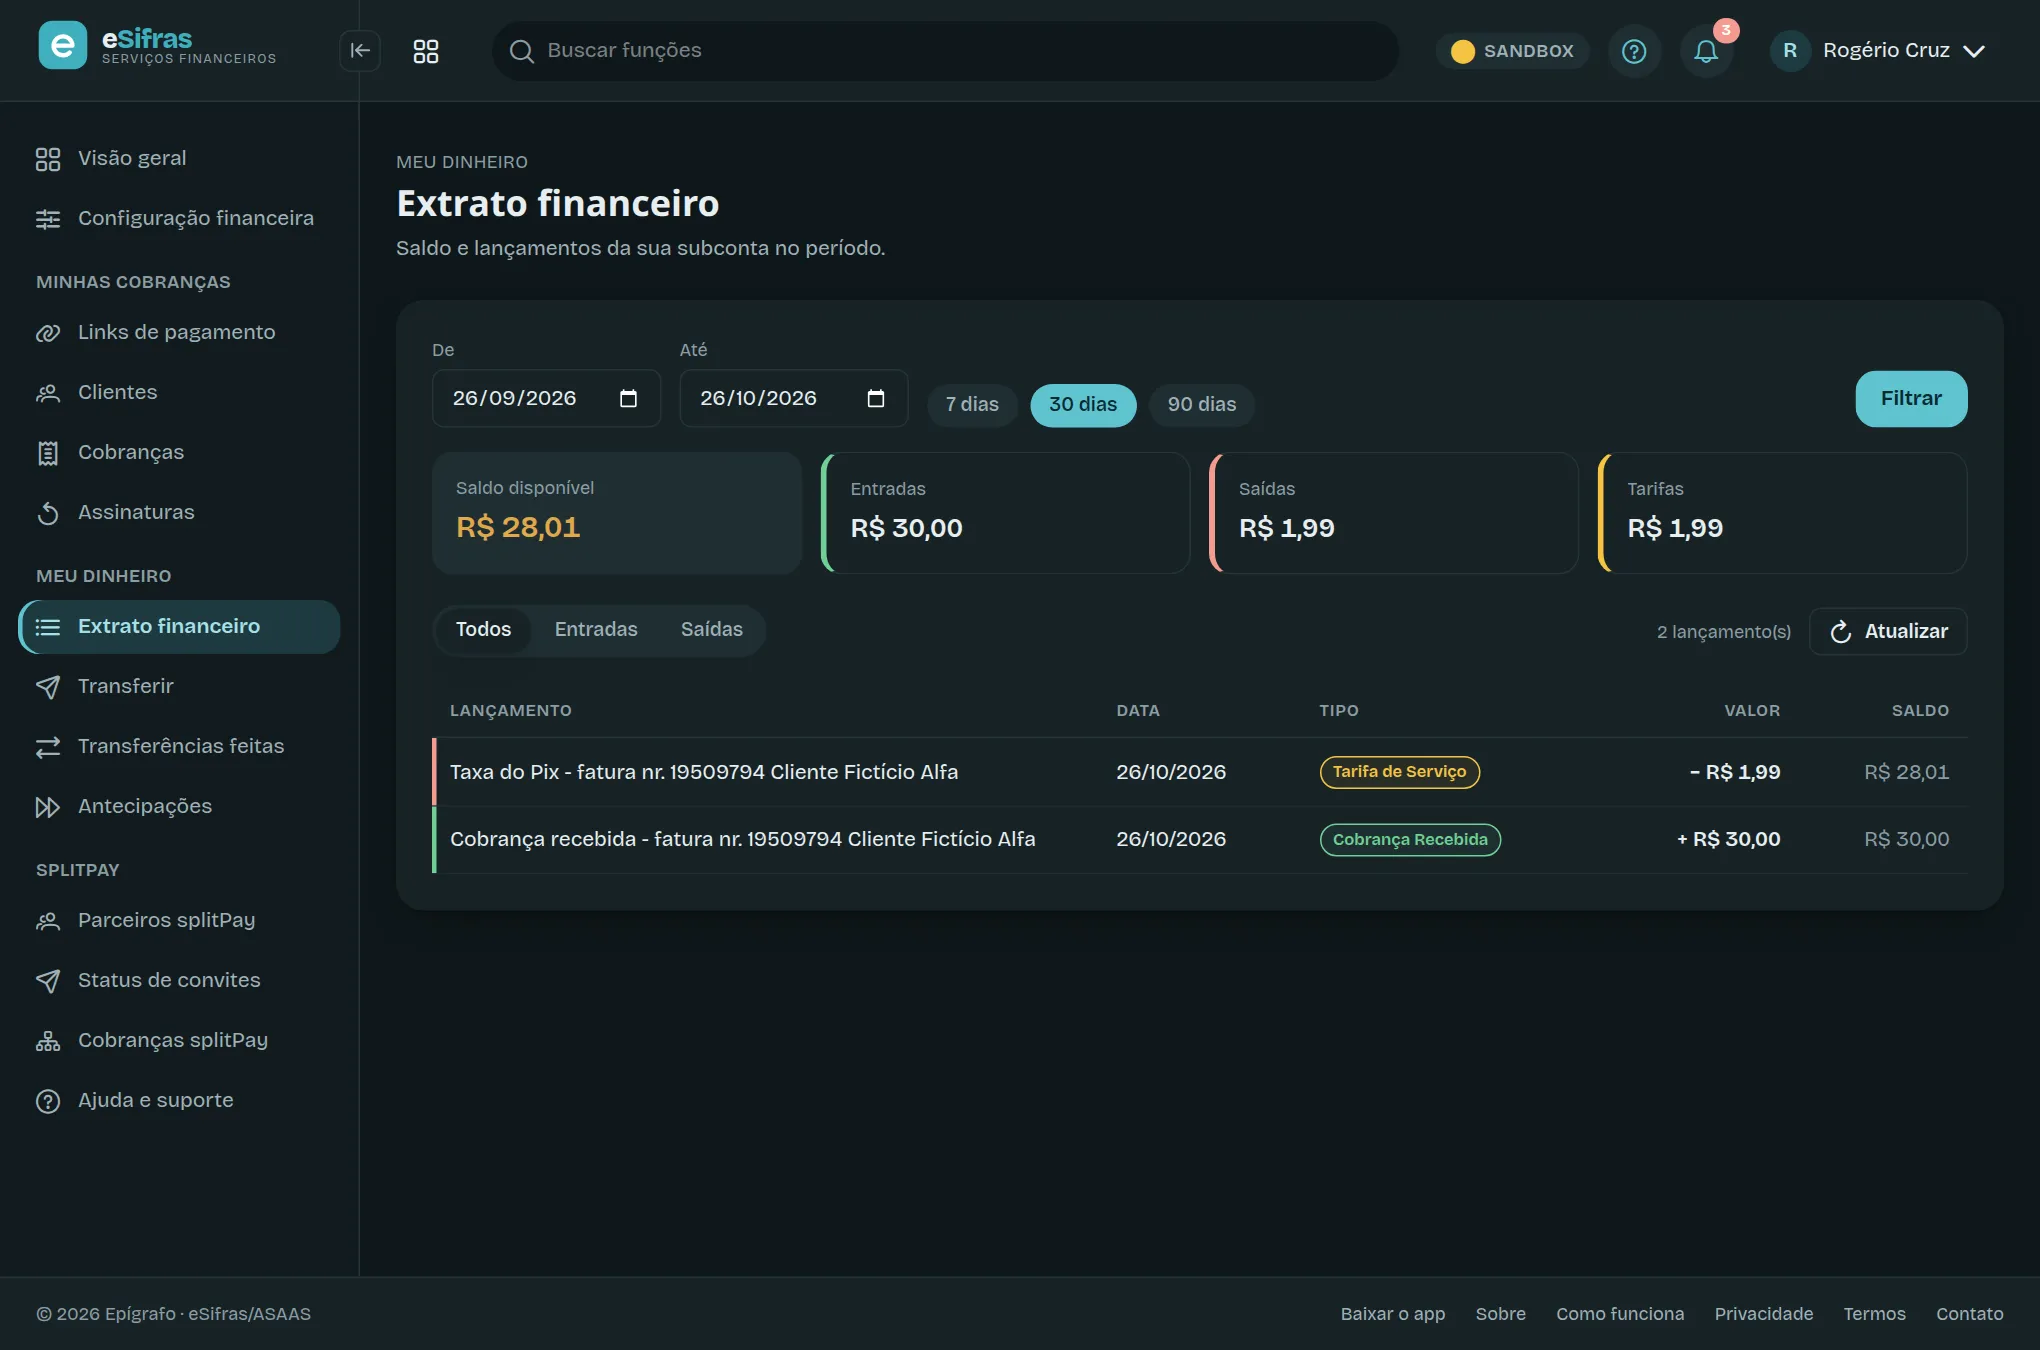Click the SANDBOX mode badge
Viewport: 2040px width, 1350px height.
[1512, 51]
